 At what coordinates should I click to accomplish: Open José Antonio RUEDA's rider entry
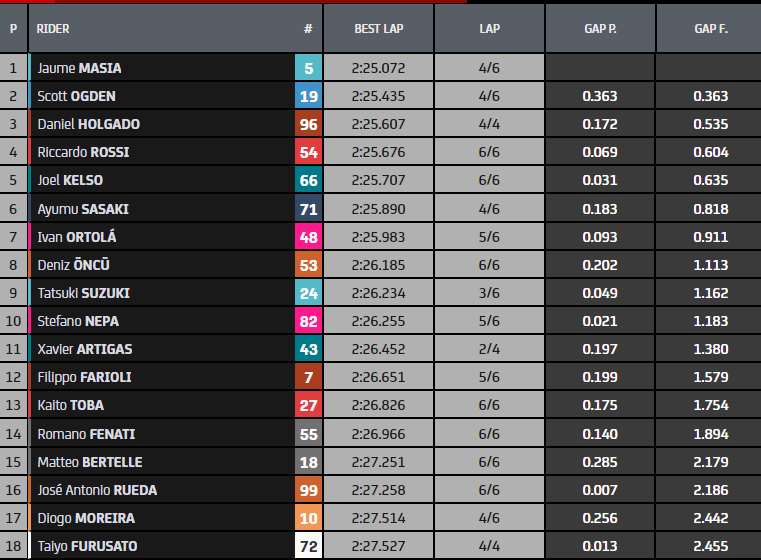pos(97,490)
